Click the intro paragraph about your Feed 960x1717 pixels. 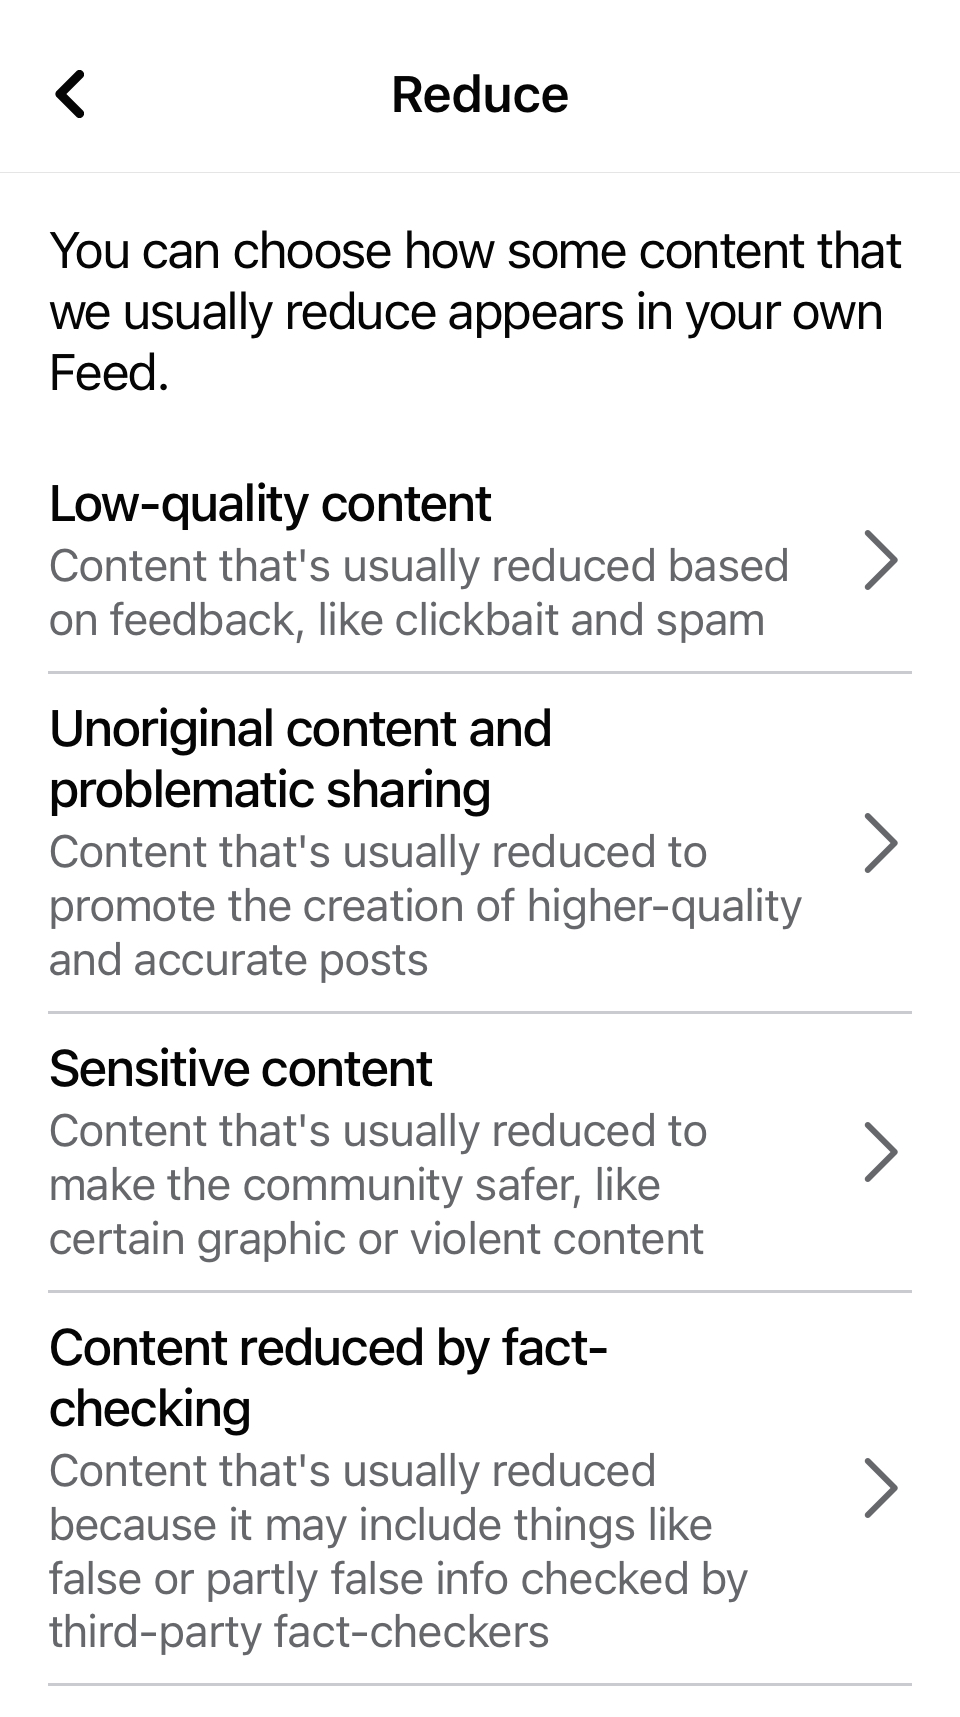pyautogui.click(x=476, y=311)
